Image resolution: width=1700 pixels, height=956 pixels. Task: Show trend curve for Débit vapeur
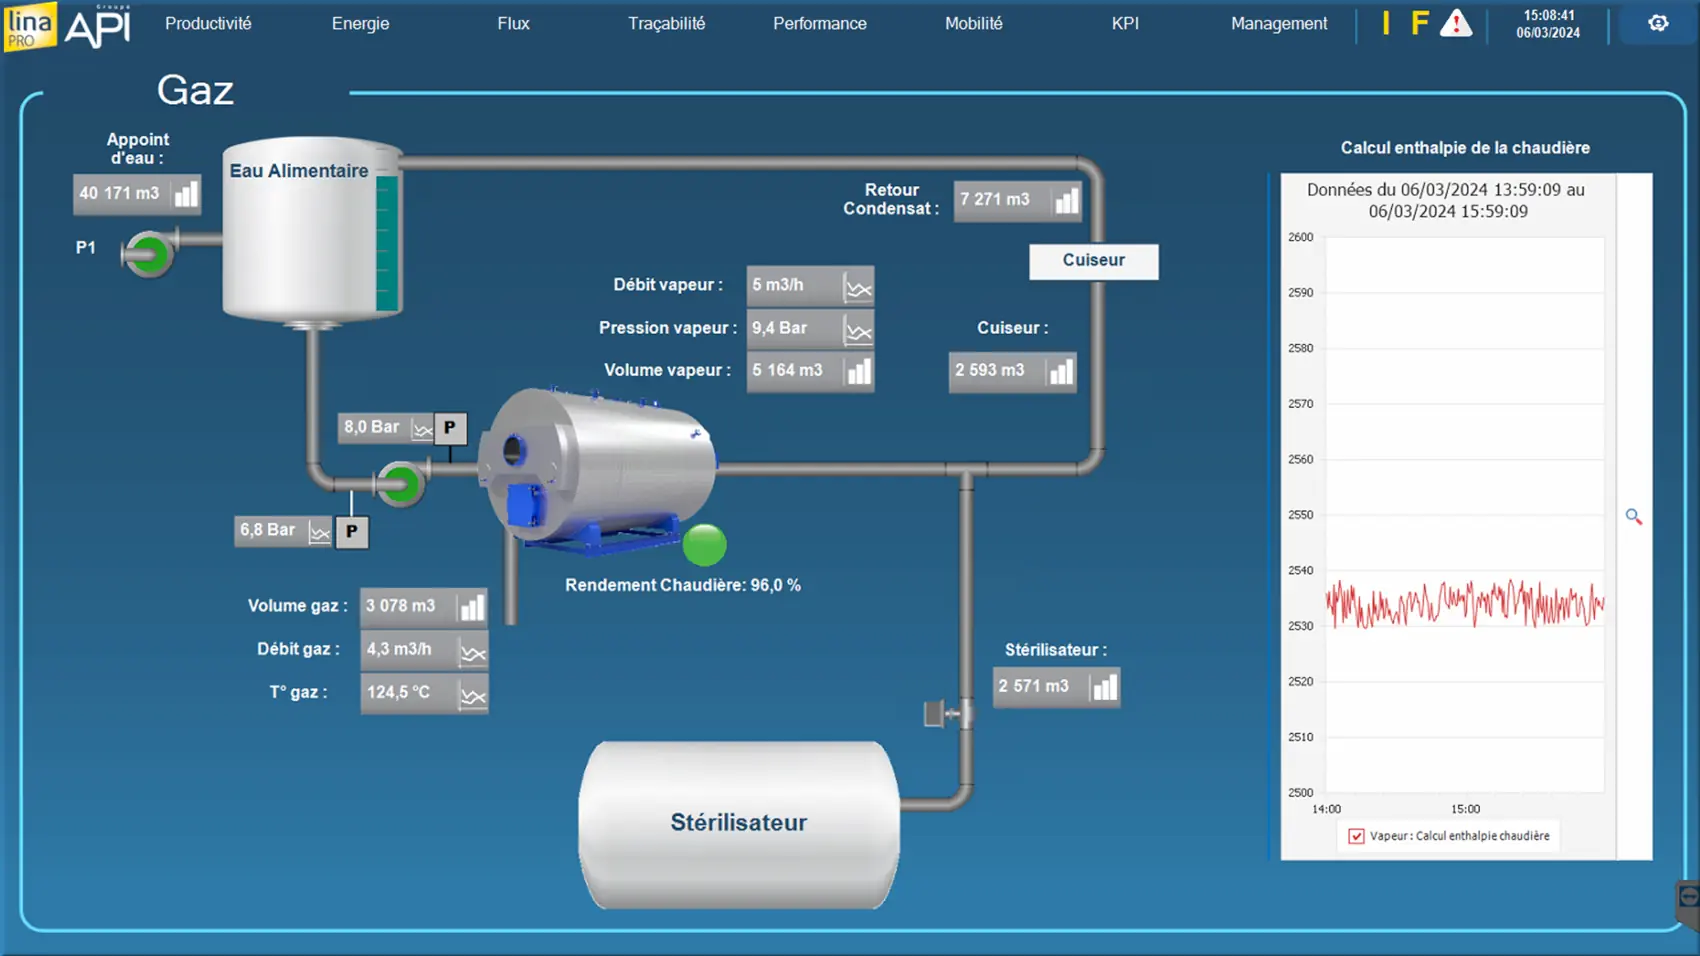pyautogui.click(x=858, y=287)
